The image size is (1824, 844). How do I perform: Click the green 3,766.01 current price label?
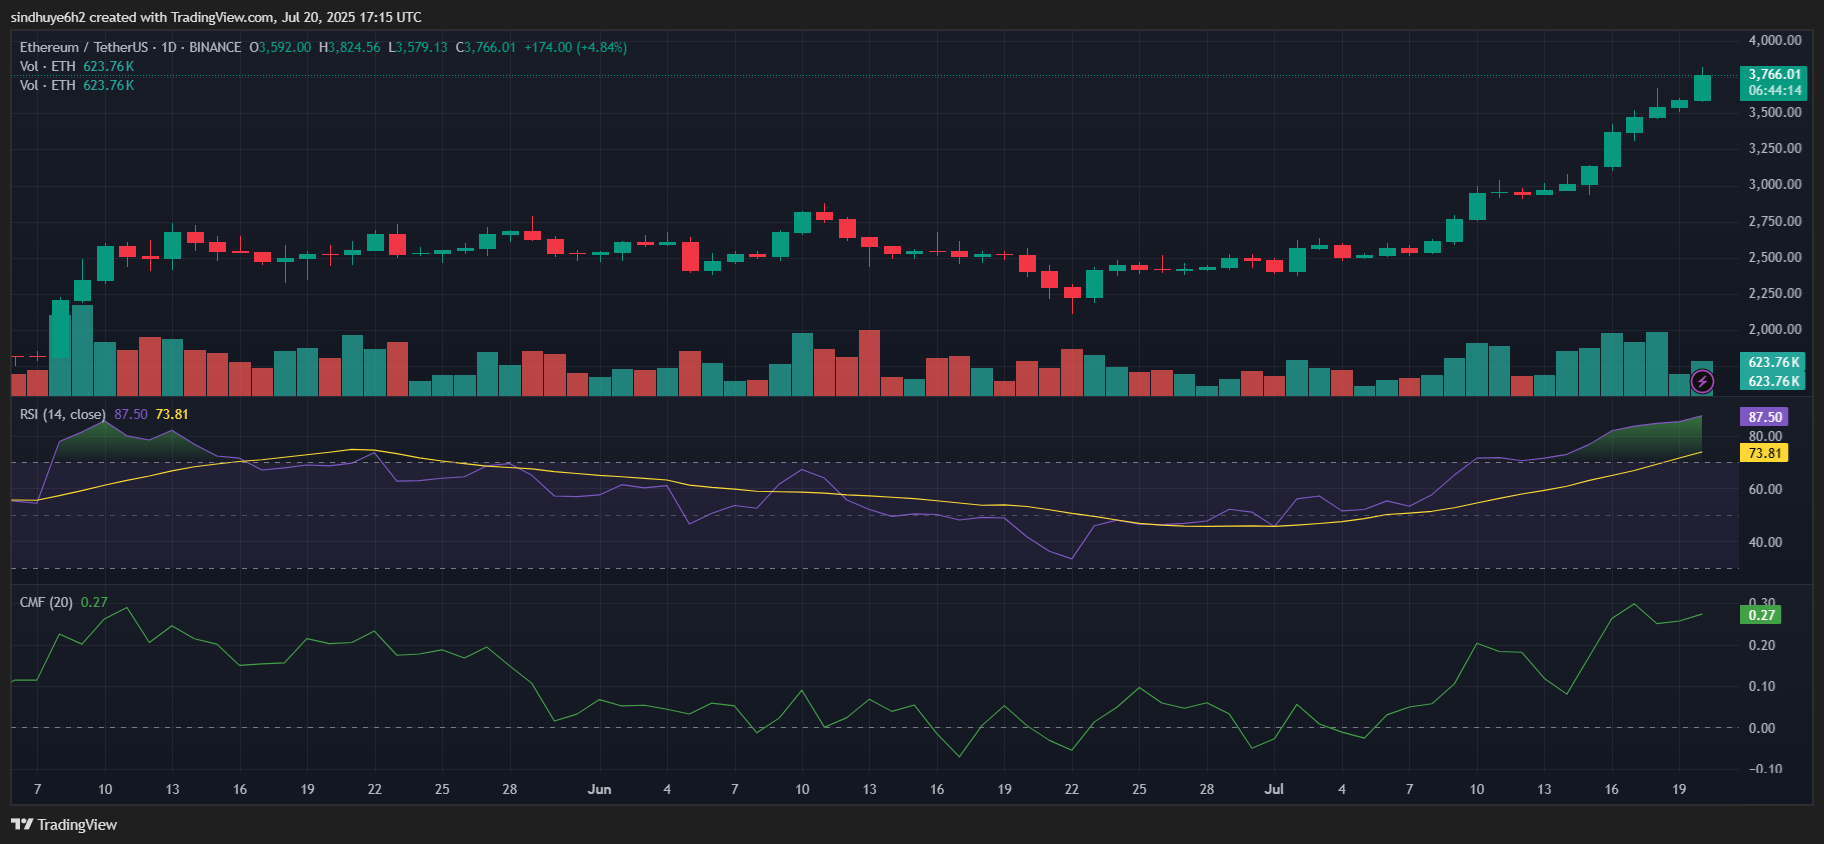coord(1774,74)
